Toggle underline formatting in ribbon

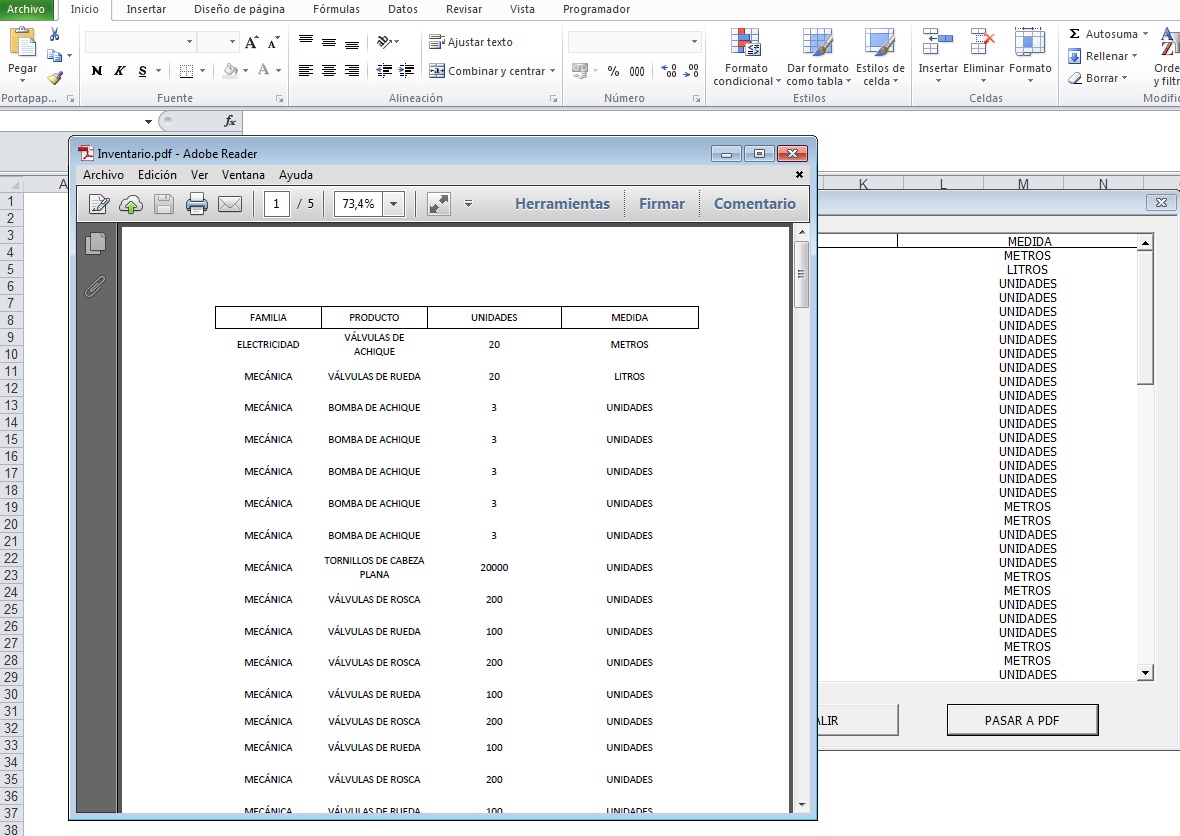[x=143, y=71]
